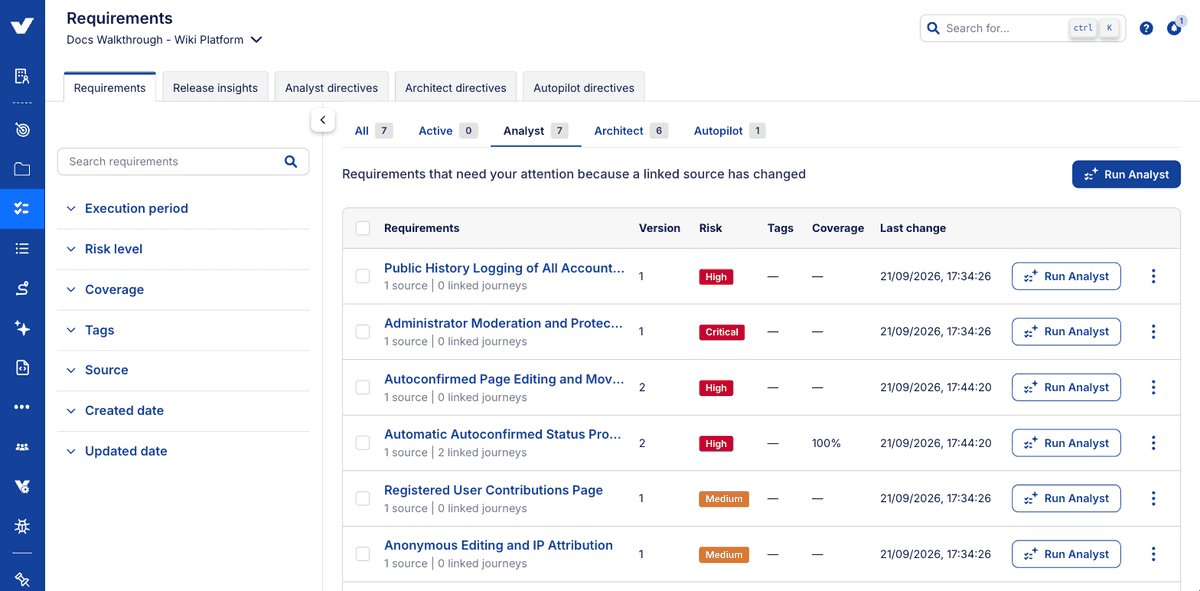Click the Search requirements input field
Image resolution: width=1200 pixels, height=591 pixels.
tap(183, 161)
